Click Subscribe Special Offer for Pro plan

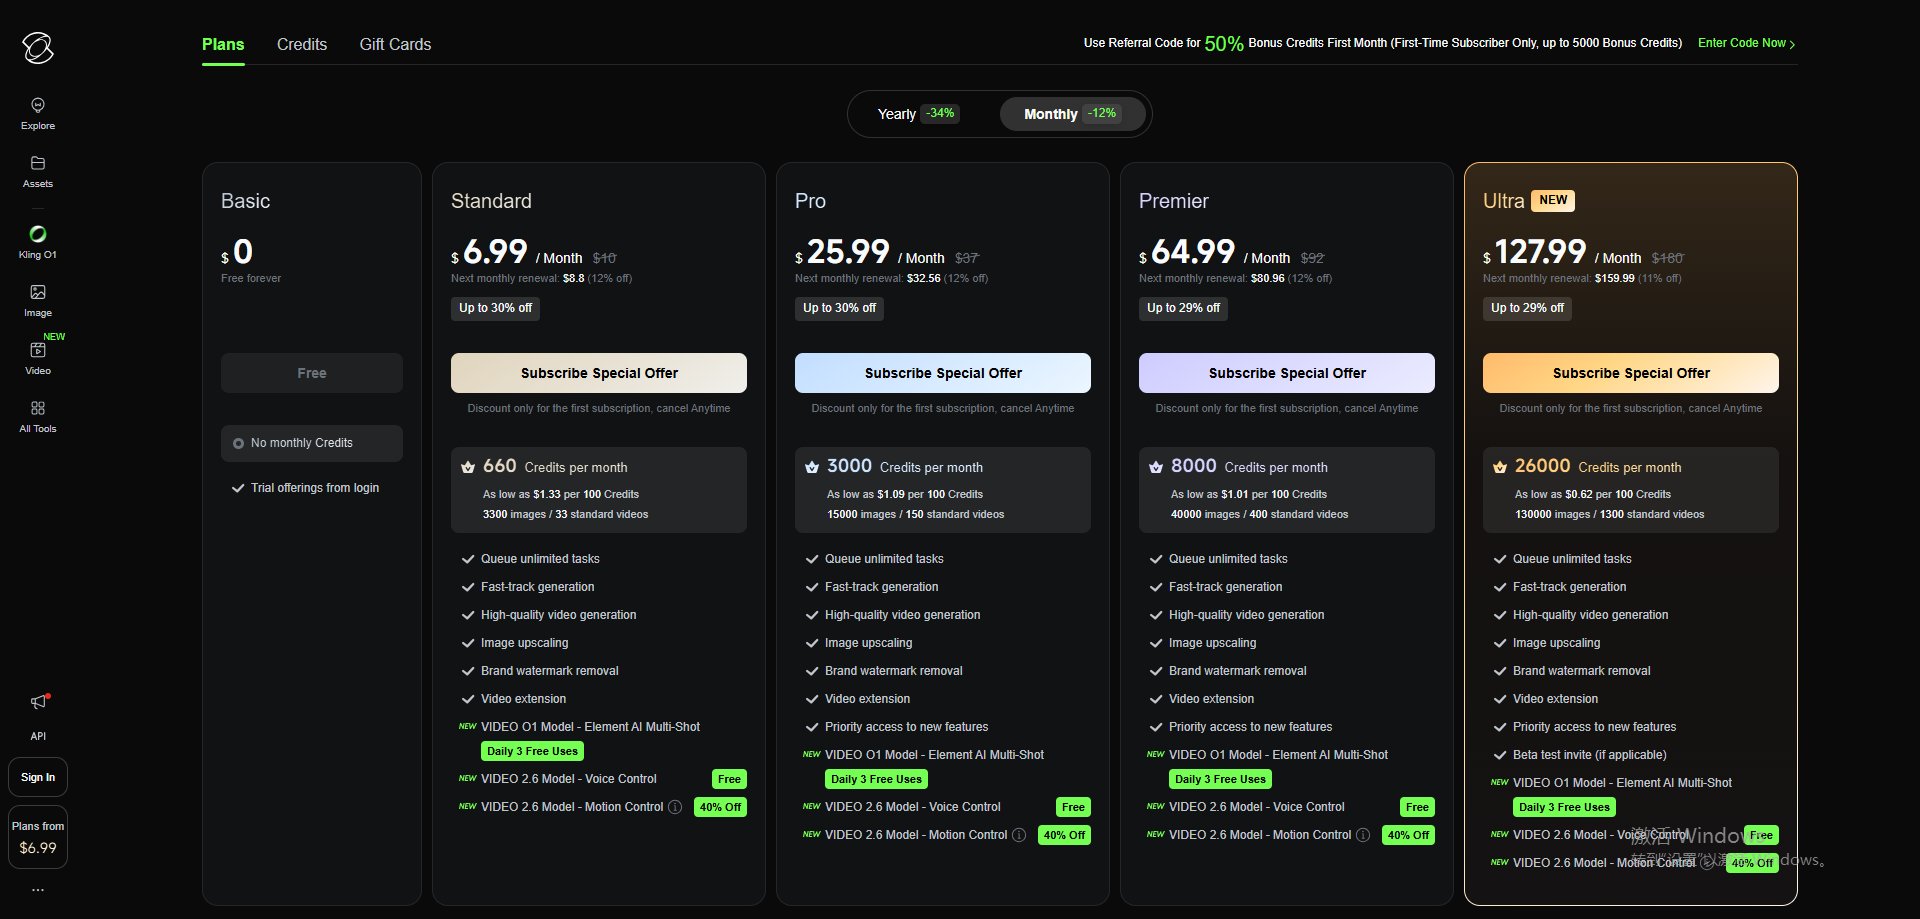pos(942,373)
